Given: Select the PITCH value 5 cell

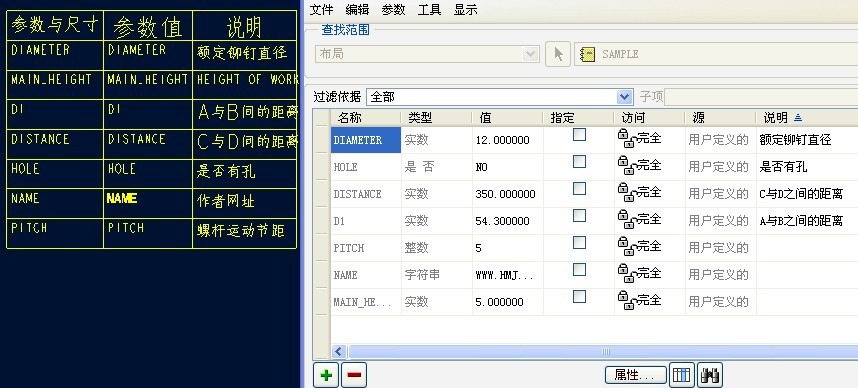Looking at the screenshot, I should point(508,247).
